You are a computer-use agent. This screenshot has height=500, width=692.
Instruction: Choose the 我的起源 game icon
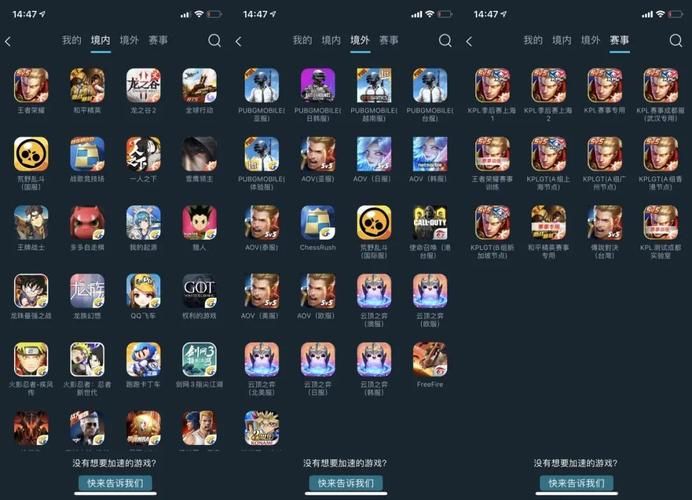[x=143, y=222]
